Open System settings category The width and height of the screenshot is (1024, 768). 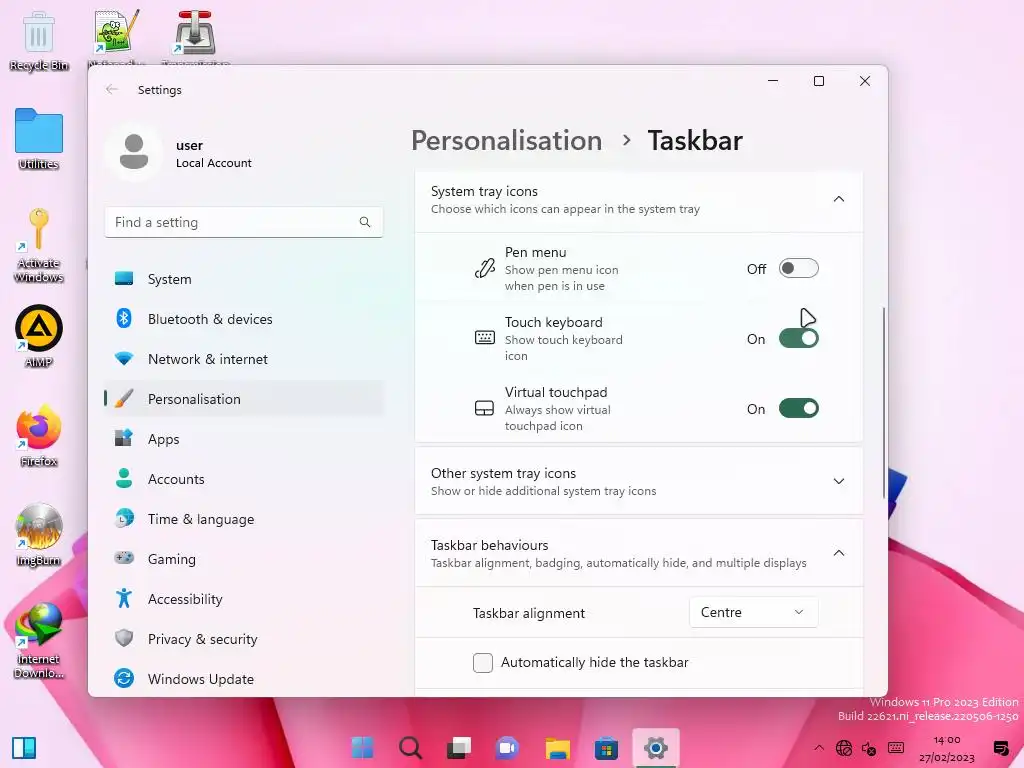[244, 279]
